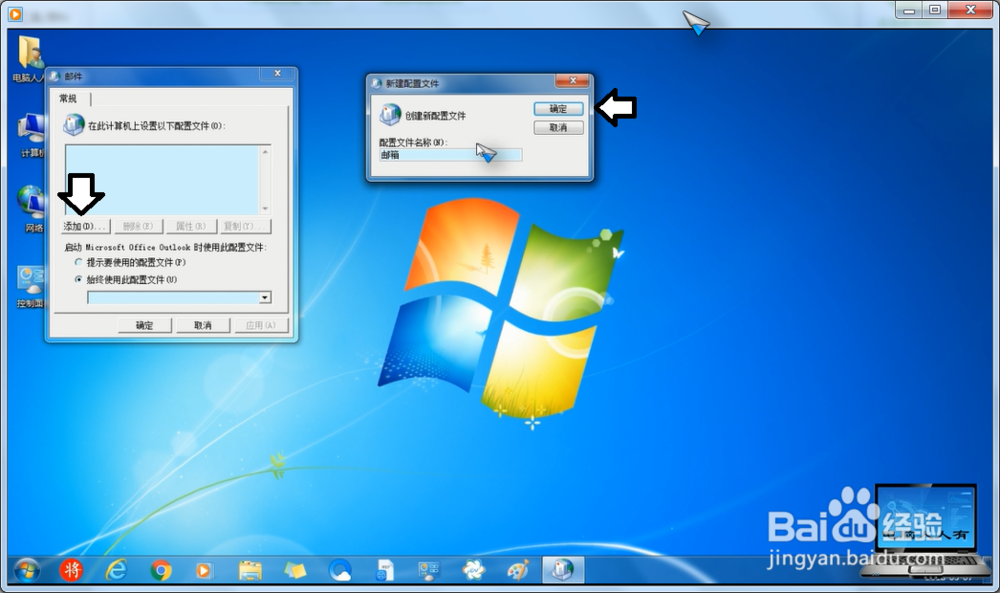Open Windows Explorer folder in taskbar
The height and width of the screenshot is (593, 1000).
pyautogui.click(x=250, y=570)
